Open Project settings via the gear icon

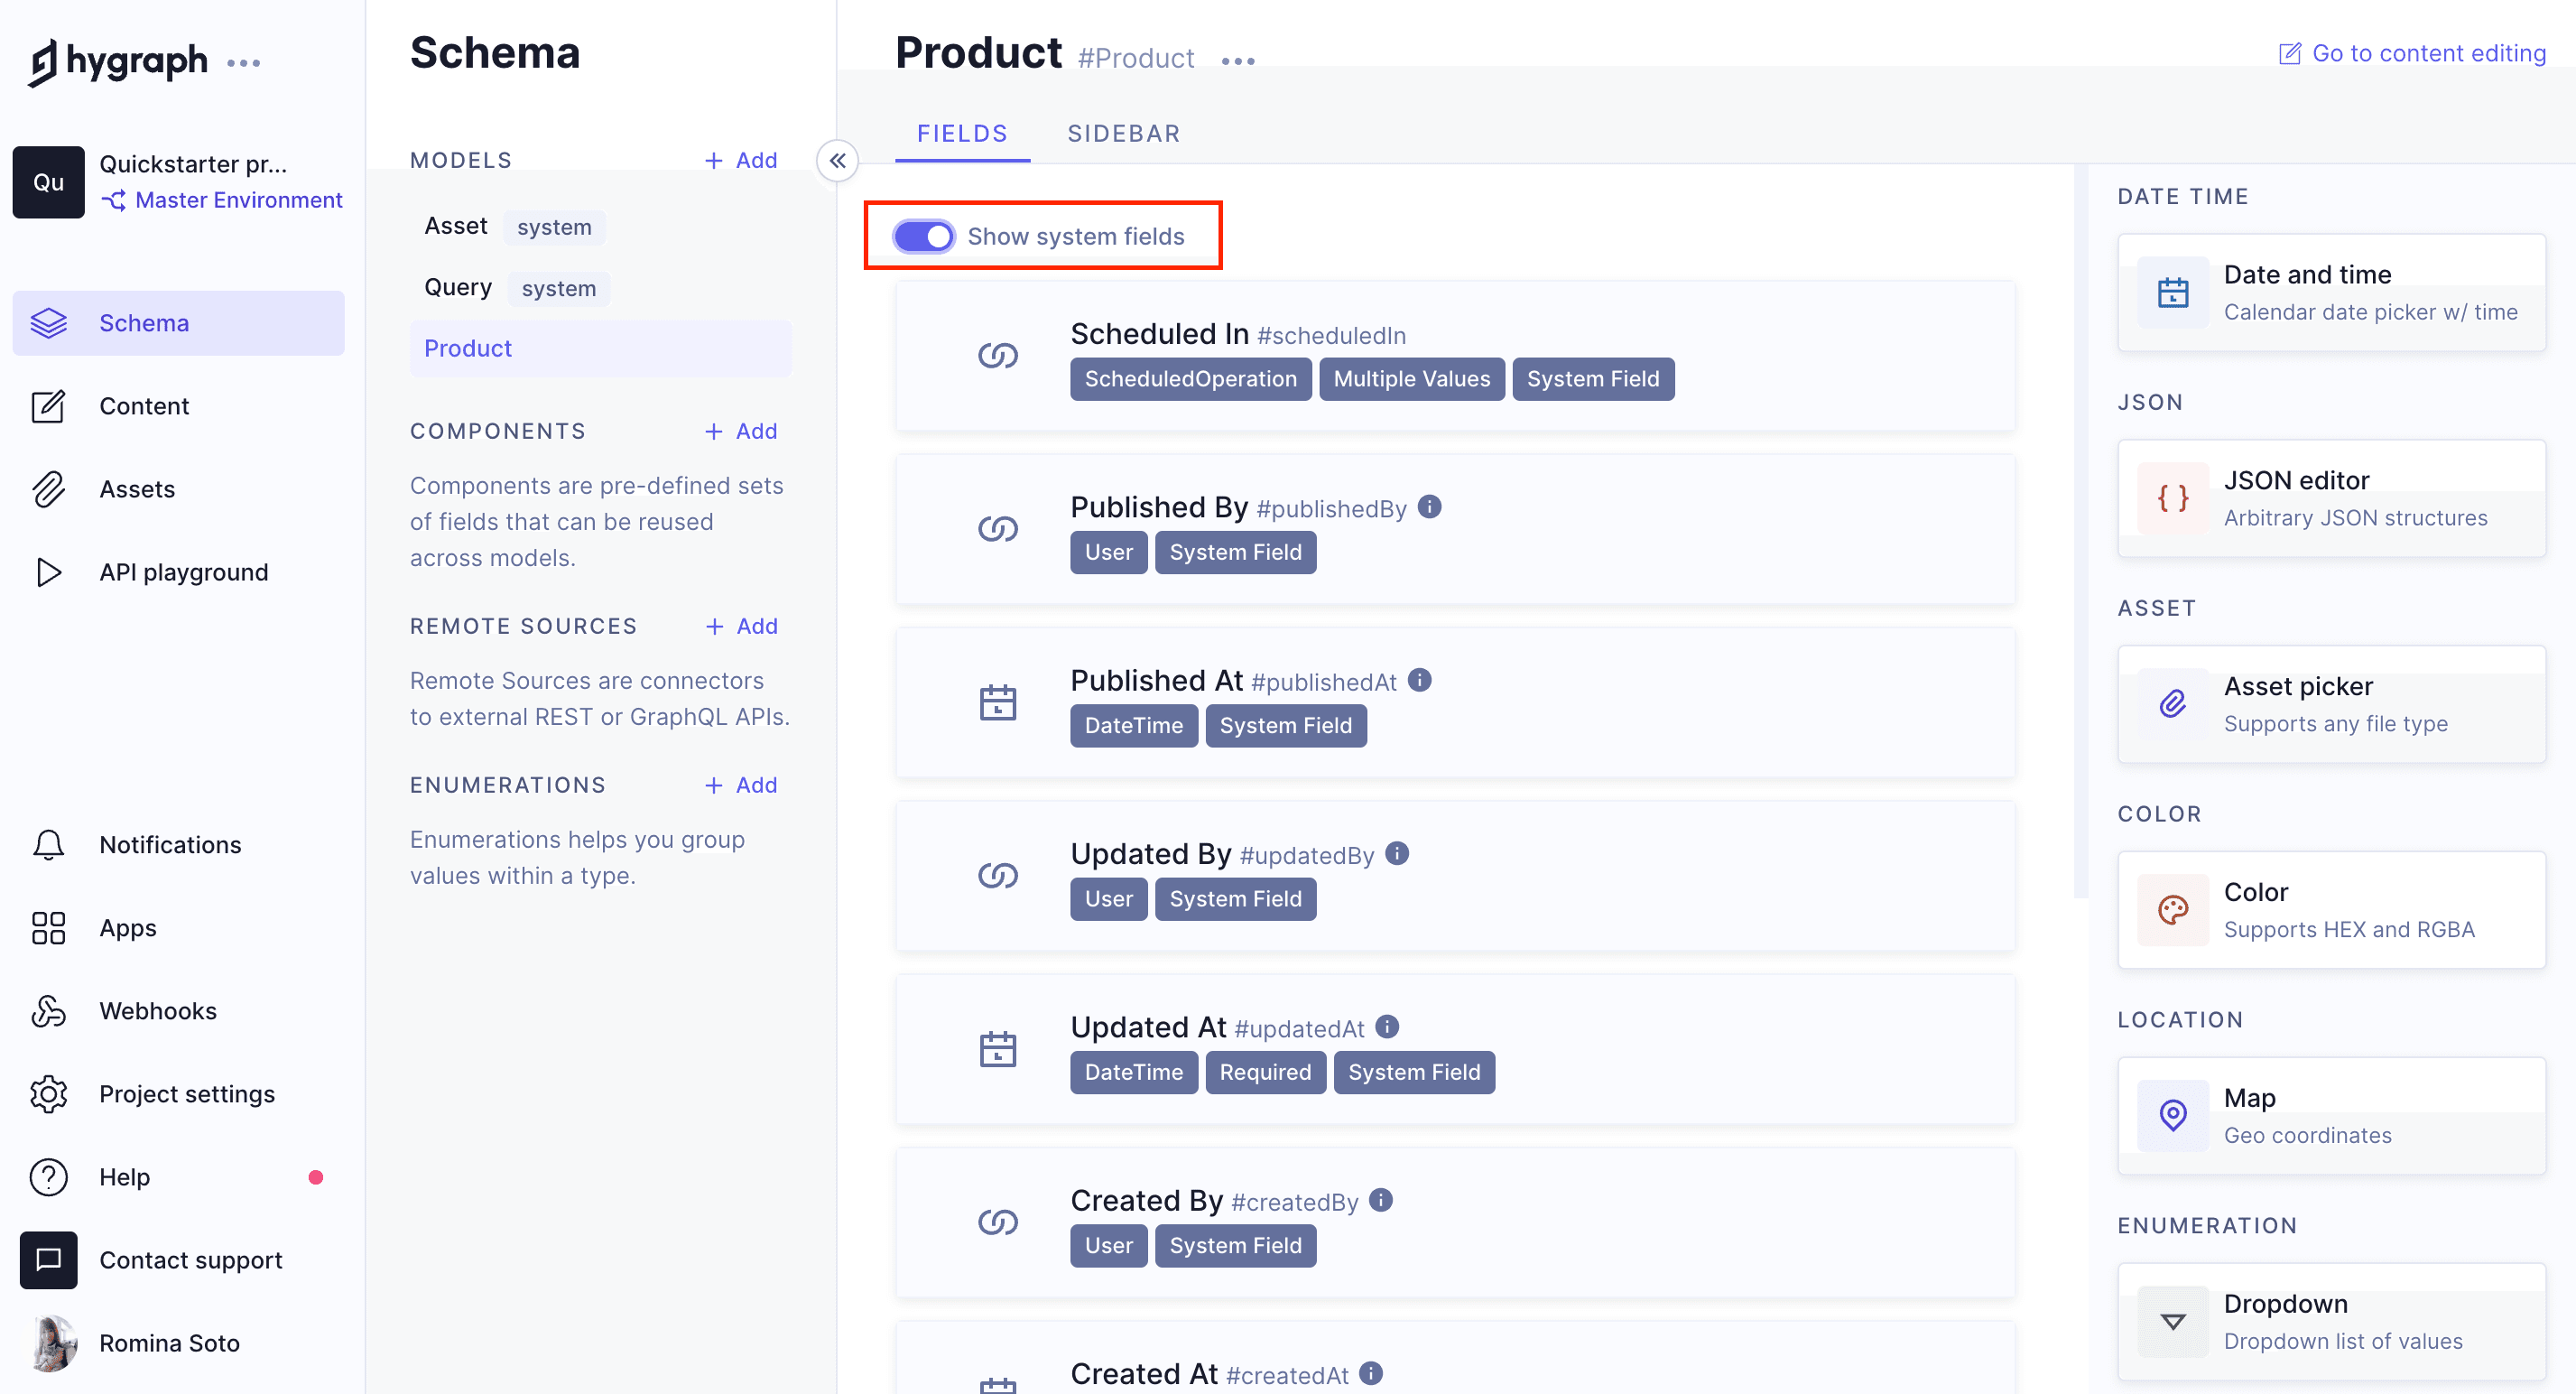[x=48, y=1094]
